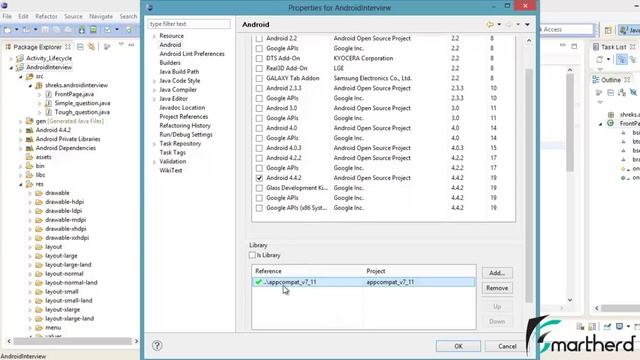The height and width of the screenshot is (360, 640).
Task: Click the Cancel button
Action: click(x=507, y=346)
